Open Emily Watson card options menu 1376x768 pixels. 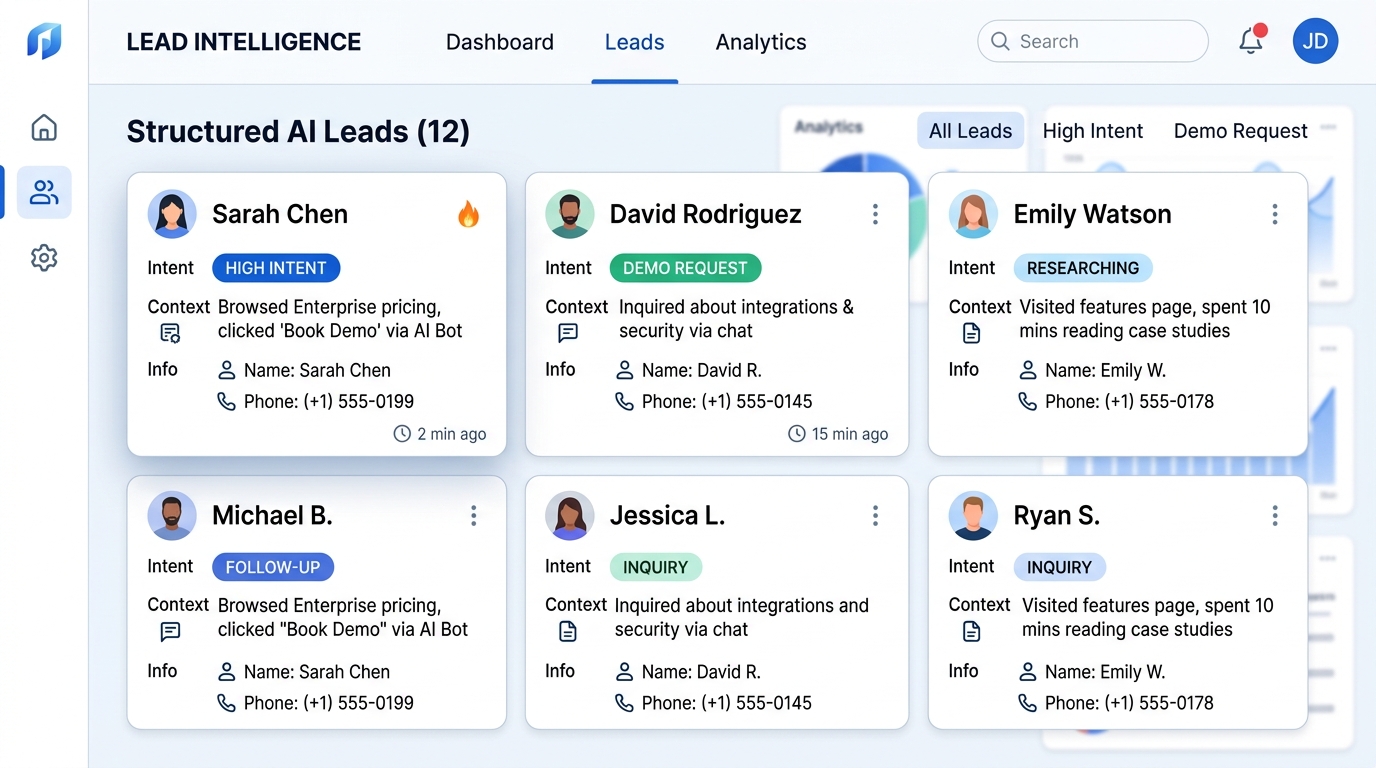tap(1275, 214)
